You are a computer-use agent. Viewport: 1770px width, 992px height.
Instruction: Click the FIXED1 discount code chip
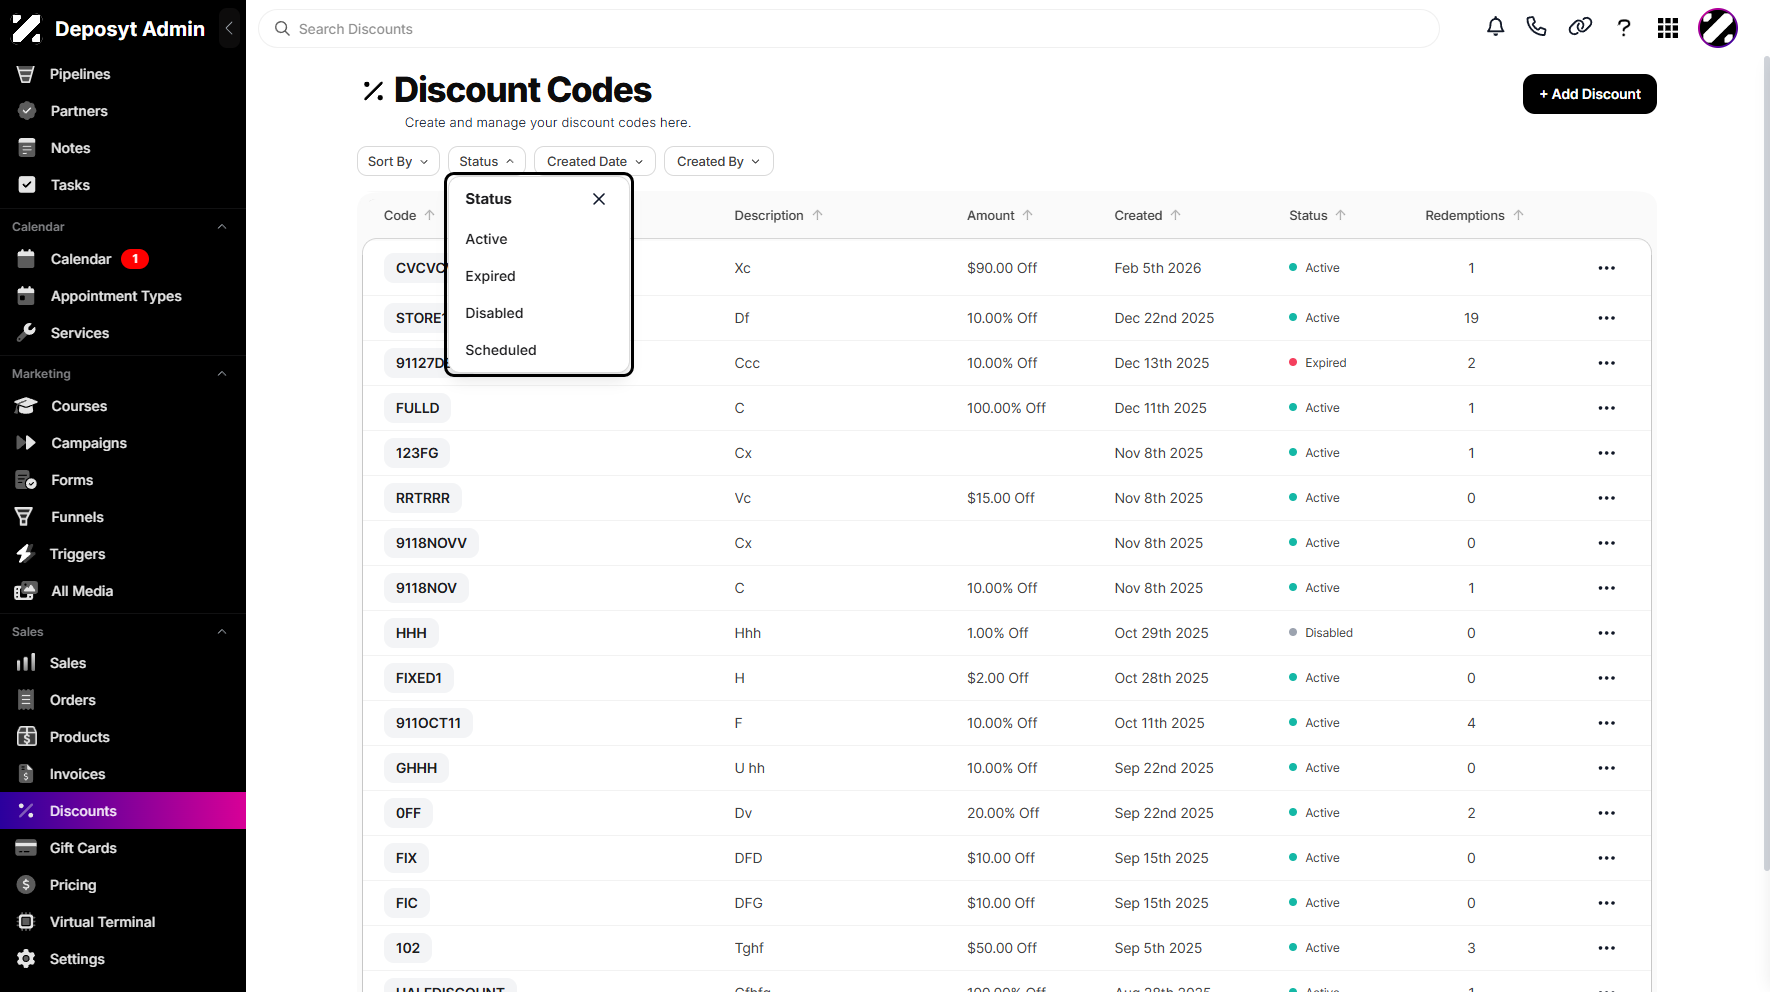tap(419, 678)
